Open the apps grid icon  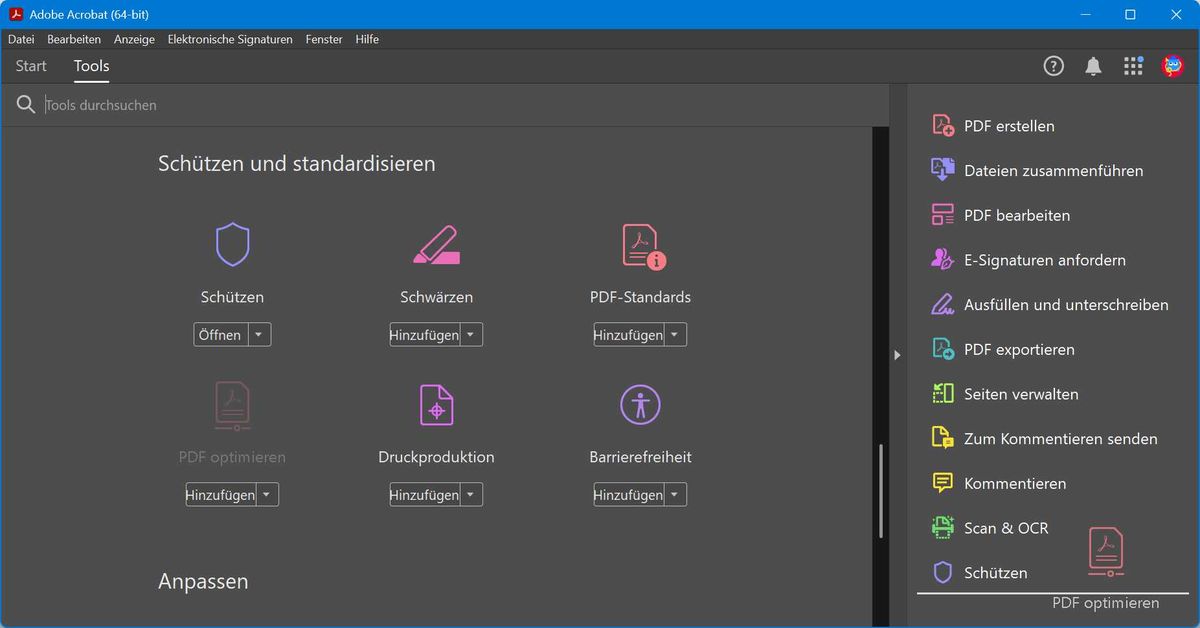tap(1133, 66)
